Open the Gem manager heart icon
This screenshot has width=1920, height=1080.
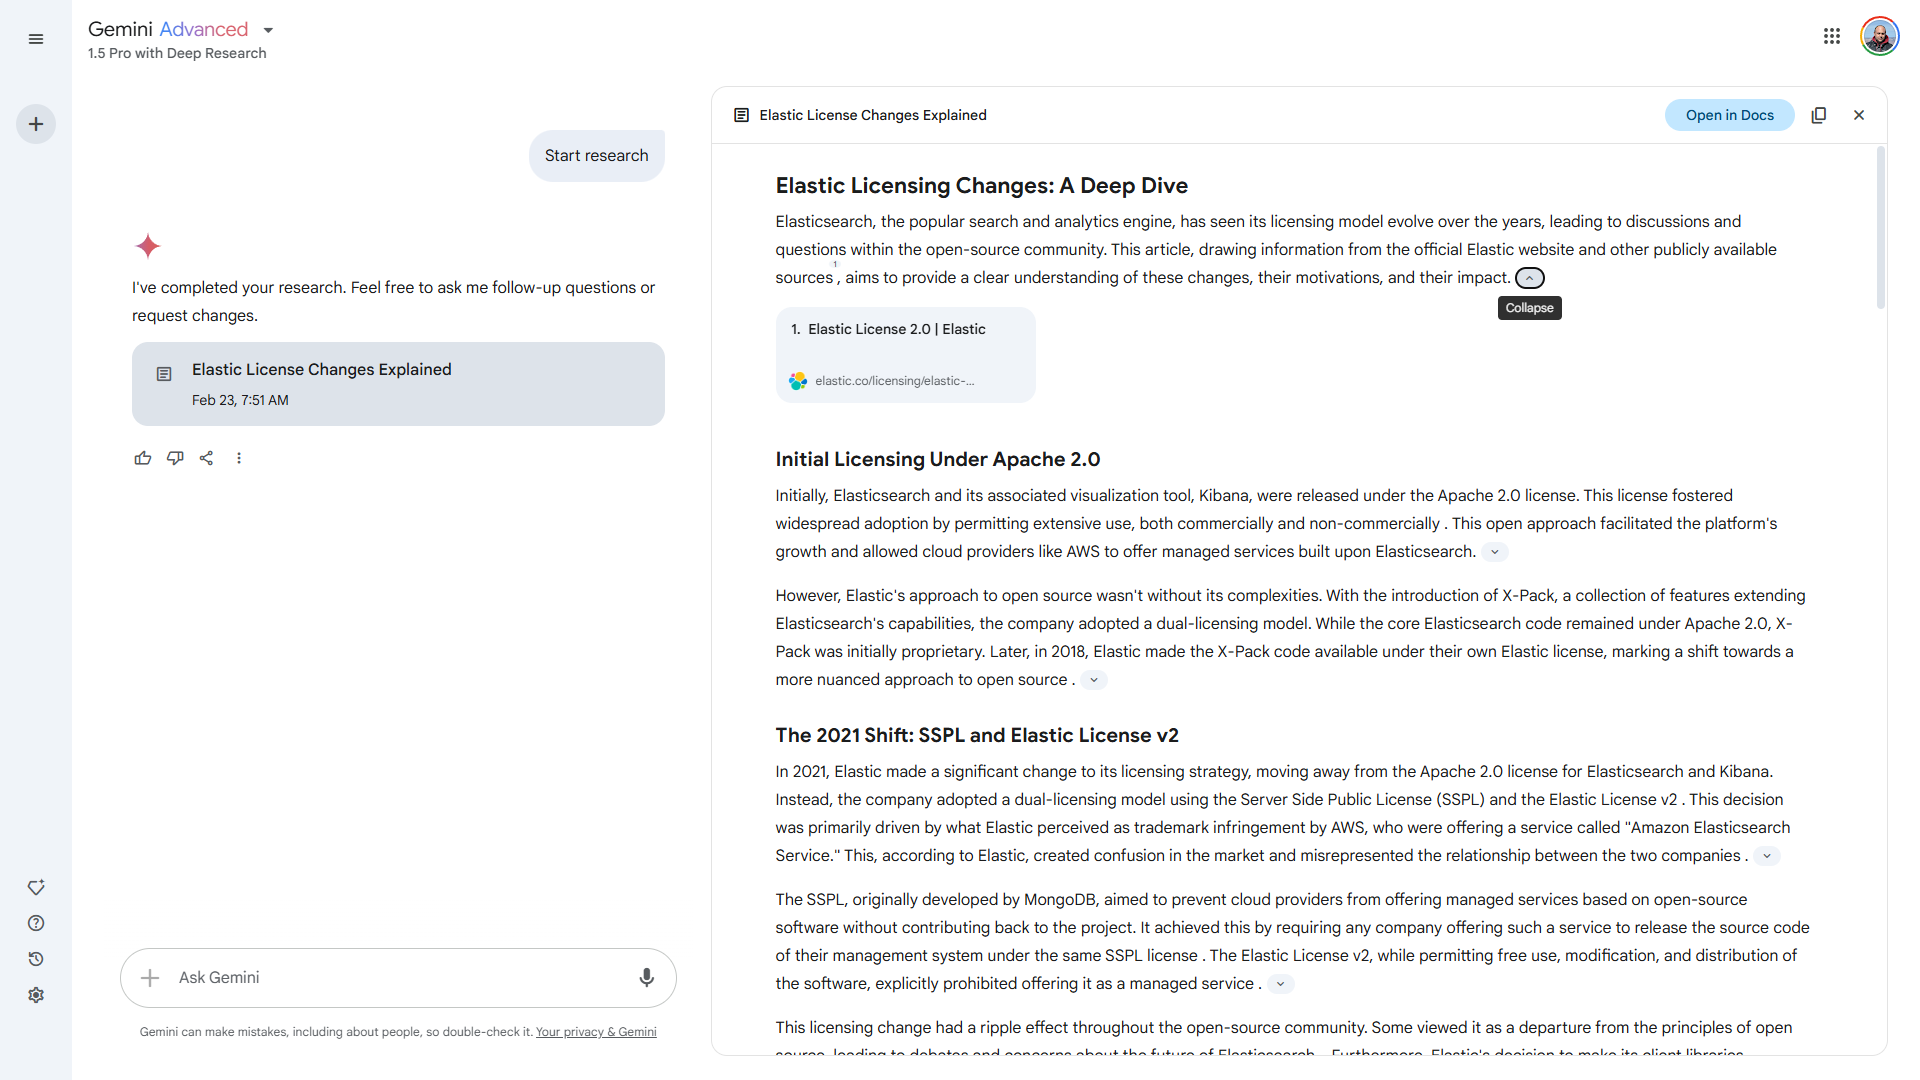pyautogui.click(x=36, y=887)
